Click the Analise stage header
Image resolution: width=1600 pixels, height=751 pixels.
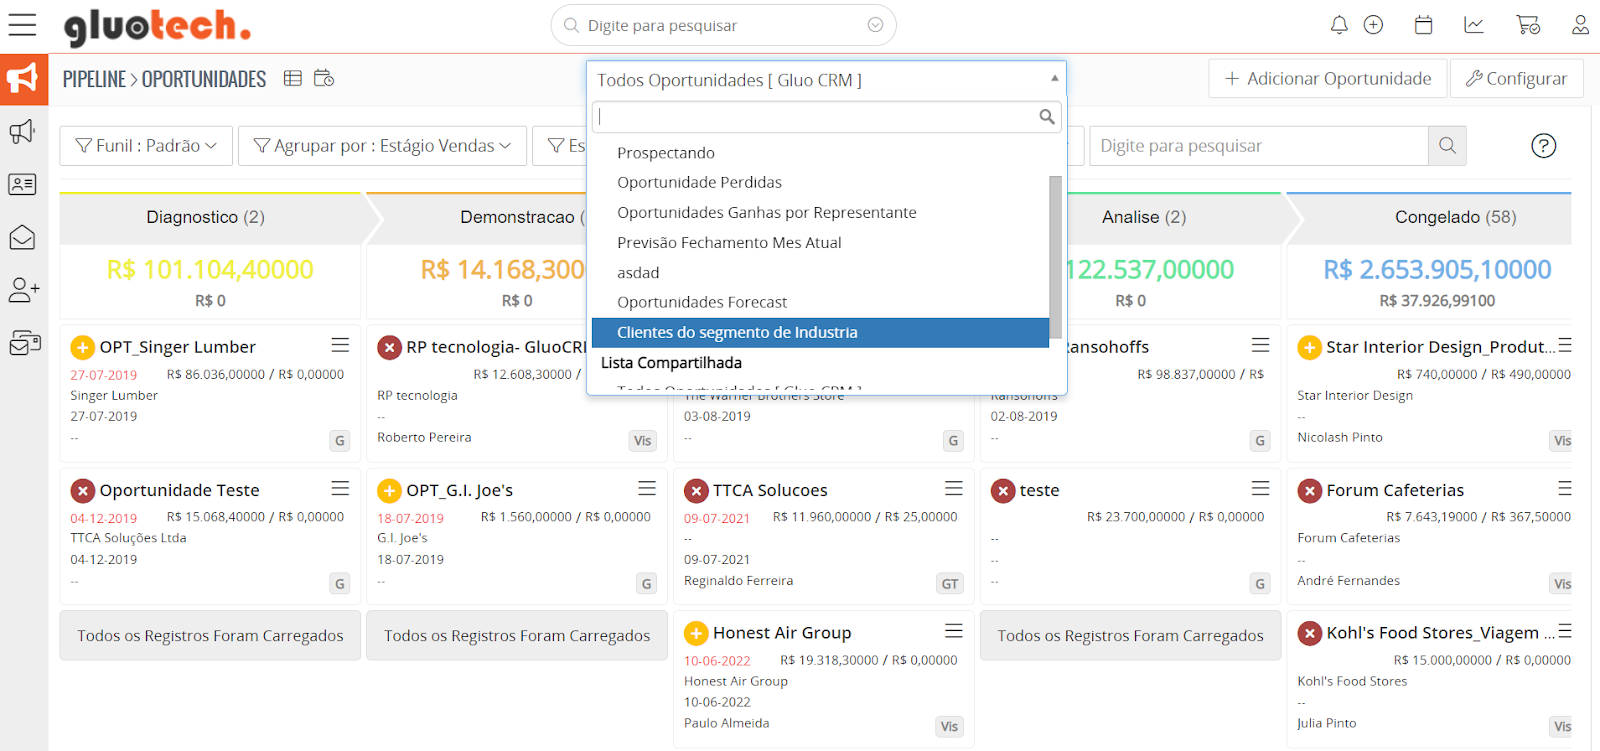(x=1144, y=218)
